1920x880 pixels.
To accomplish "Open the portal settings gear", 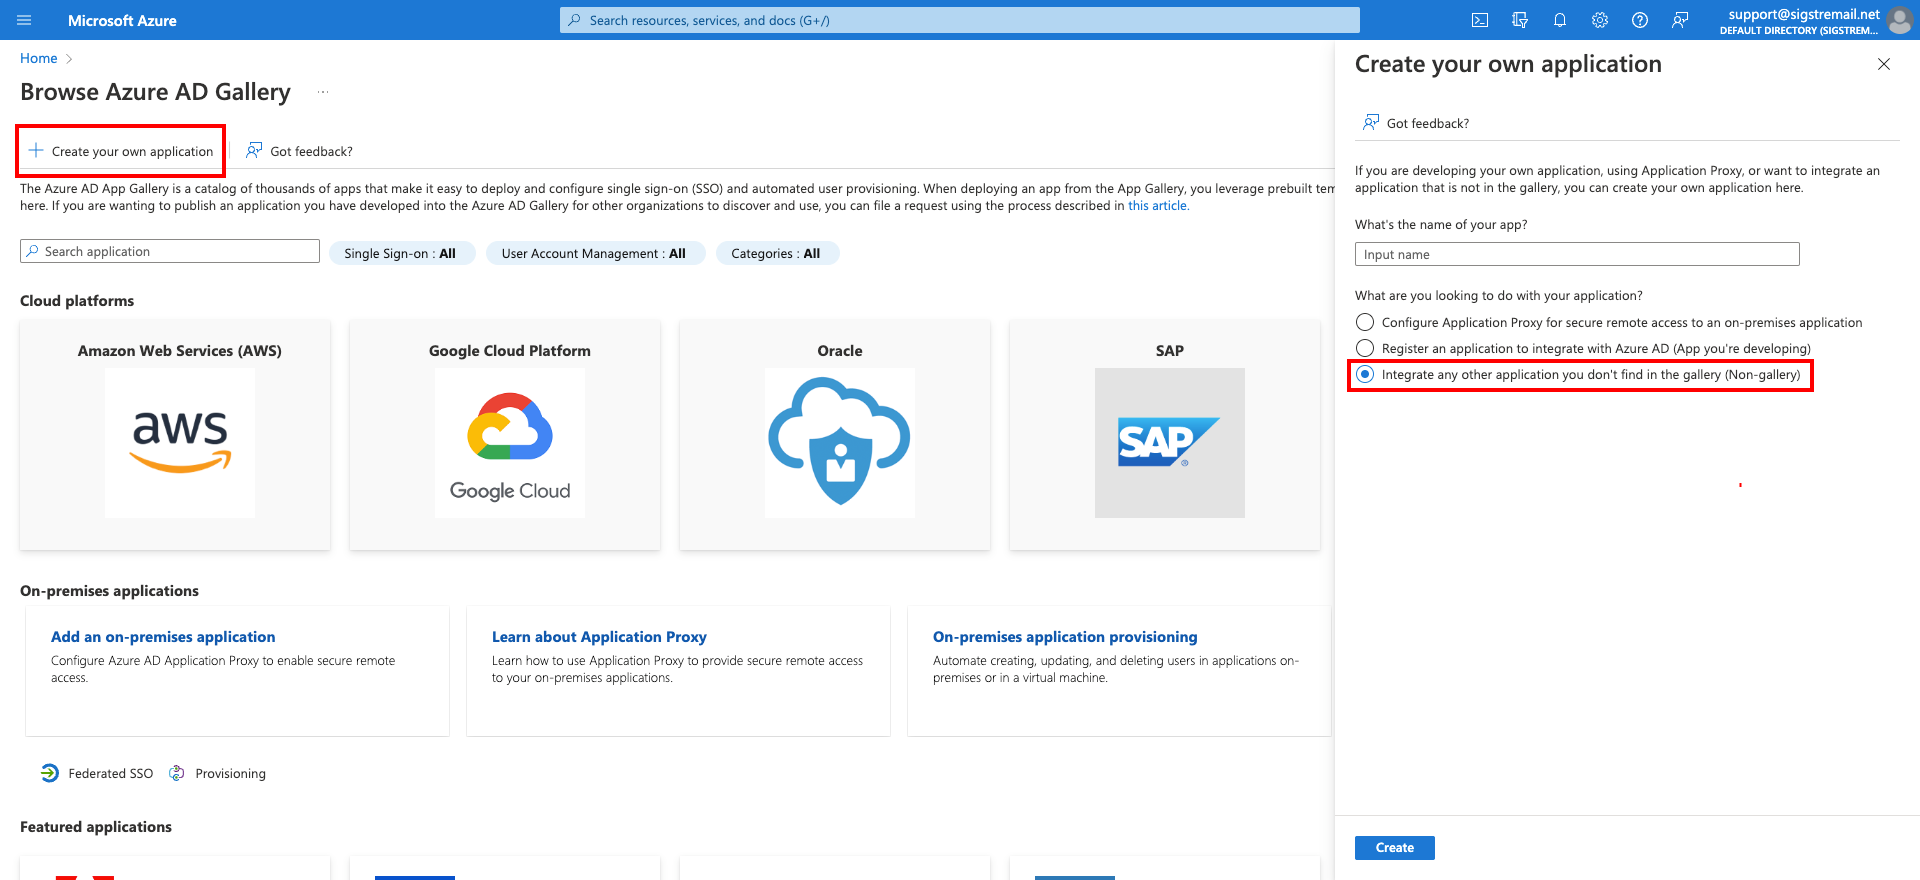I will [1600, 20].
